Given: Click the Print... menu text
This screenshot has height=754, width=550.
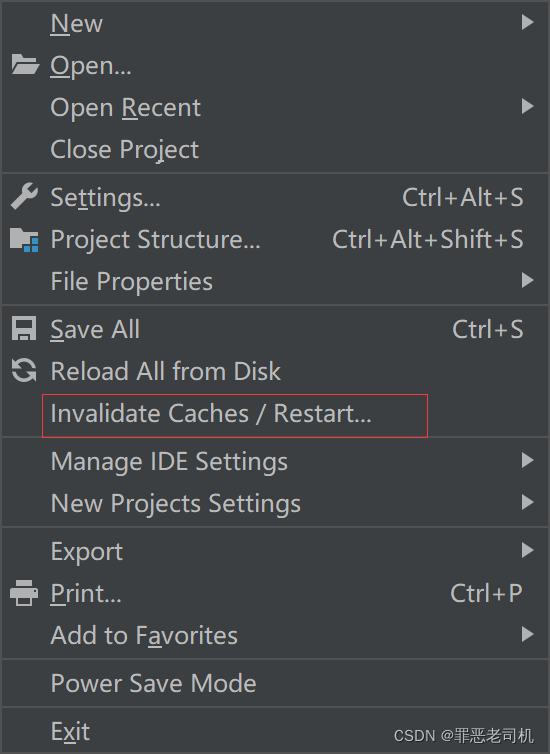Looking at the screenshot, I should click(86, 593).
